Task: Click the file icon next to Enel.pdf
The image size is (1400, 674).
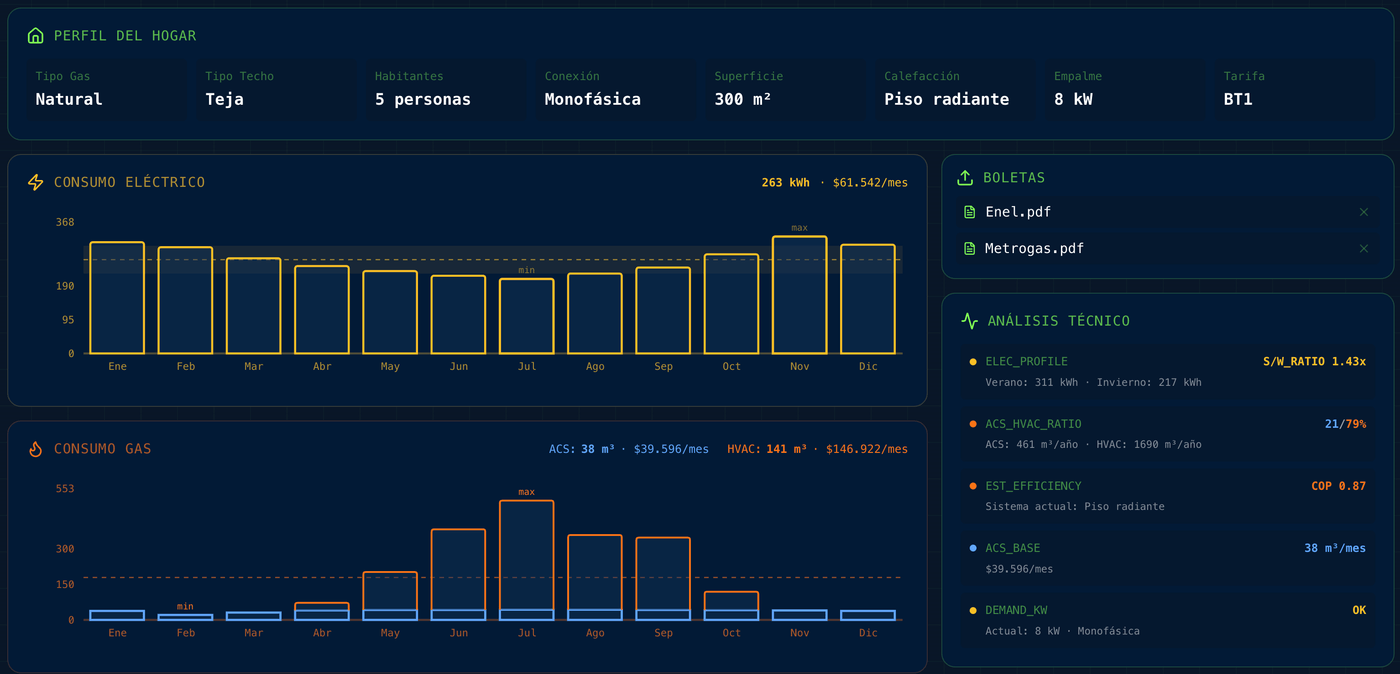Action: click(969, 212)
